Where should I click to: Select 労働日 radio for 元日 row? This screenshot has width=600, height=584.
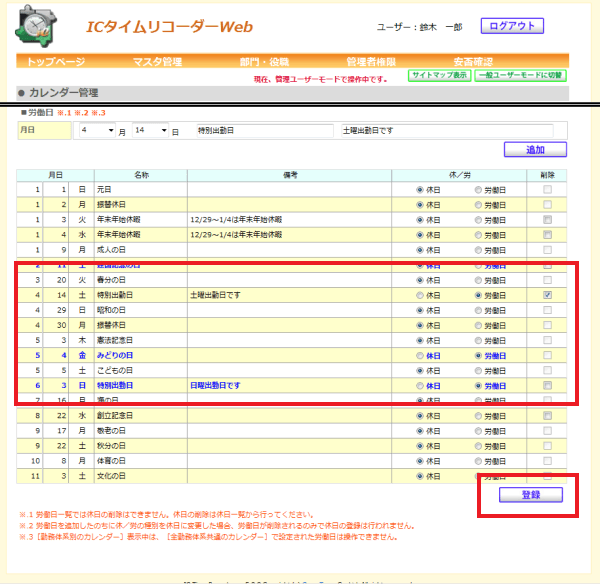point(478,190)
